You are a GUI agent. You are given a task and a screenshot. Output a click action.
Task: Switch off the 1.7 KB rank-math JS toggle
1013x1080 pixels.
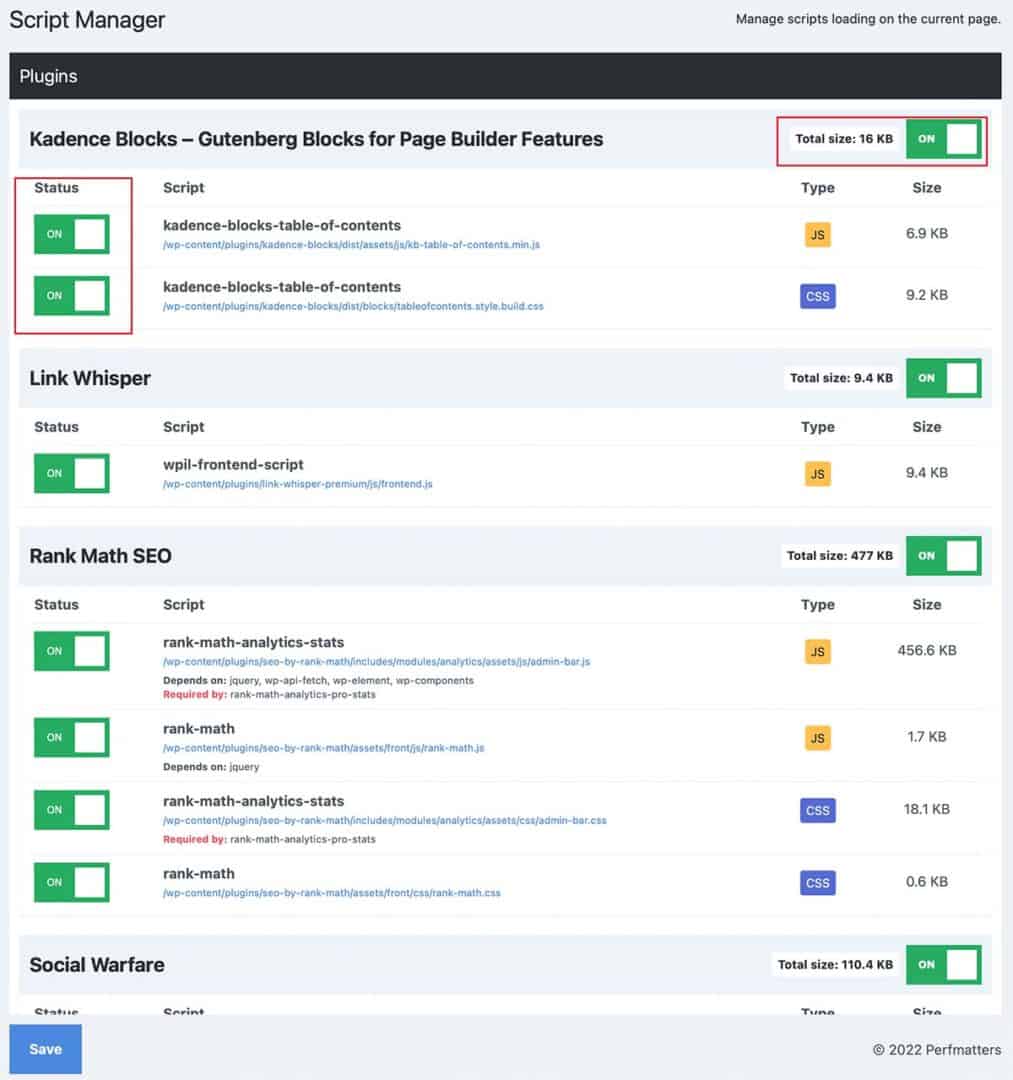pos(72,737)
